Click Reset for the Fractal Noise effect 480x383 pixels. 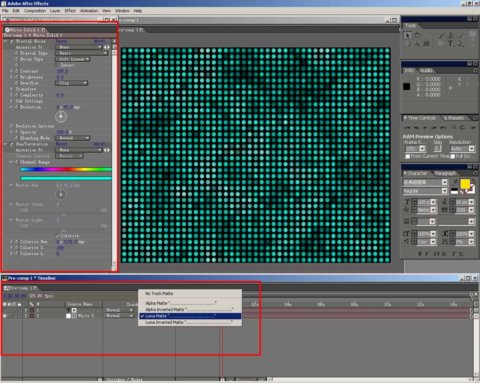[61, 41]
